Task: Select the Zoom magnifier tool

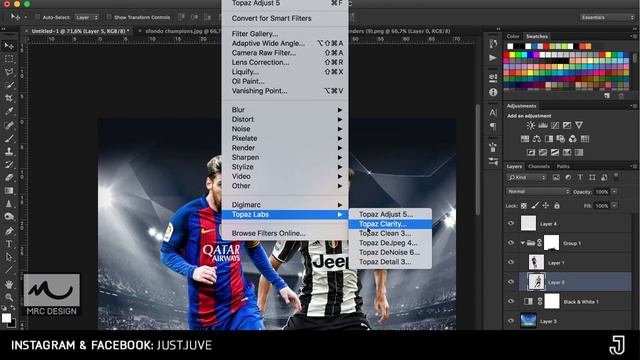Action: [x=9, y=297]
